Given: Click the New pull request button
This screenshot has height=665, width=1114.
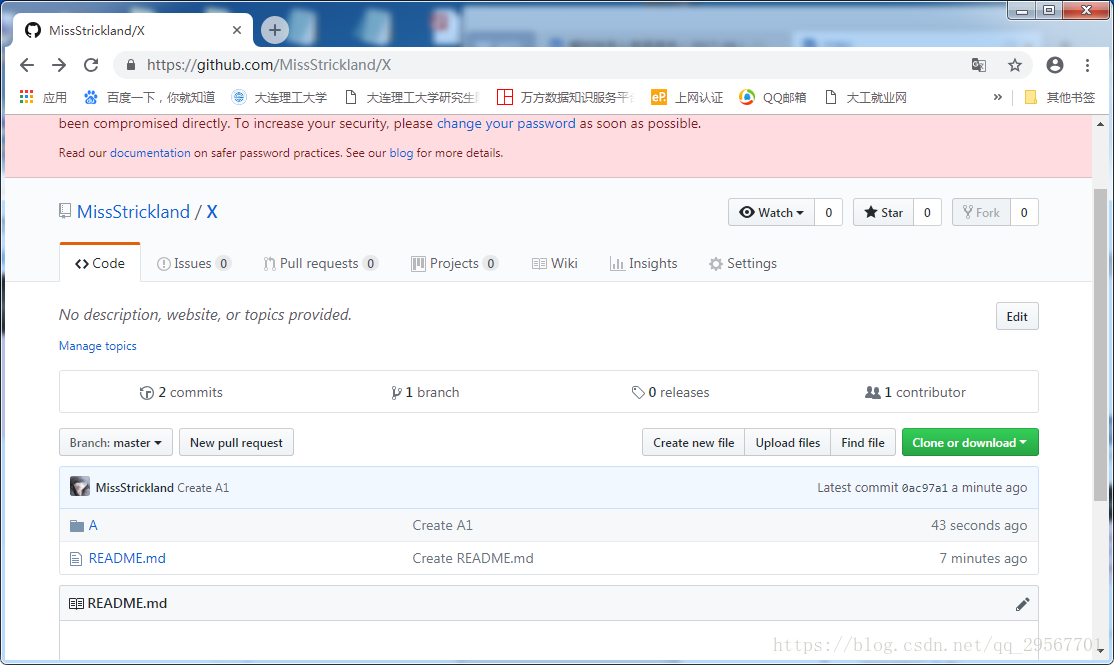Looking at the screenshot, I should [237, 443].
